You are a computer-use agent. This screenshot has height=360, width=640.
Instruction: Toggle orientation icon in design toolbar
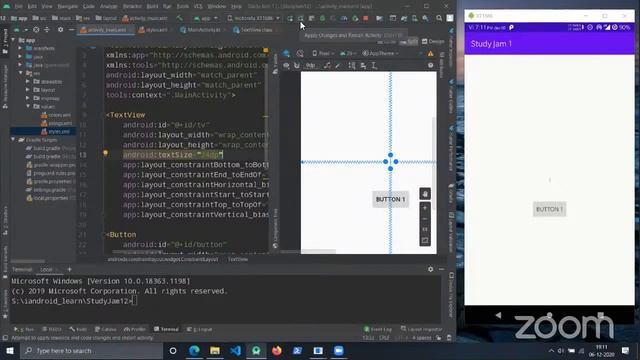pyautogui.click(x=300, y=53)
